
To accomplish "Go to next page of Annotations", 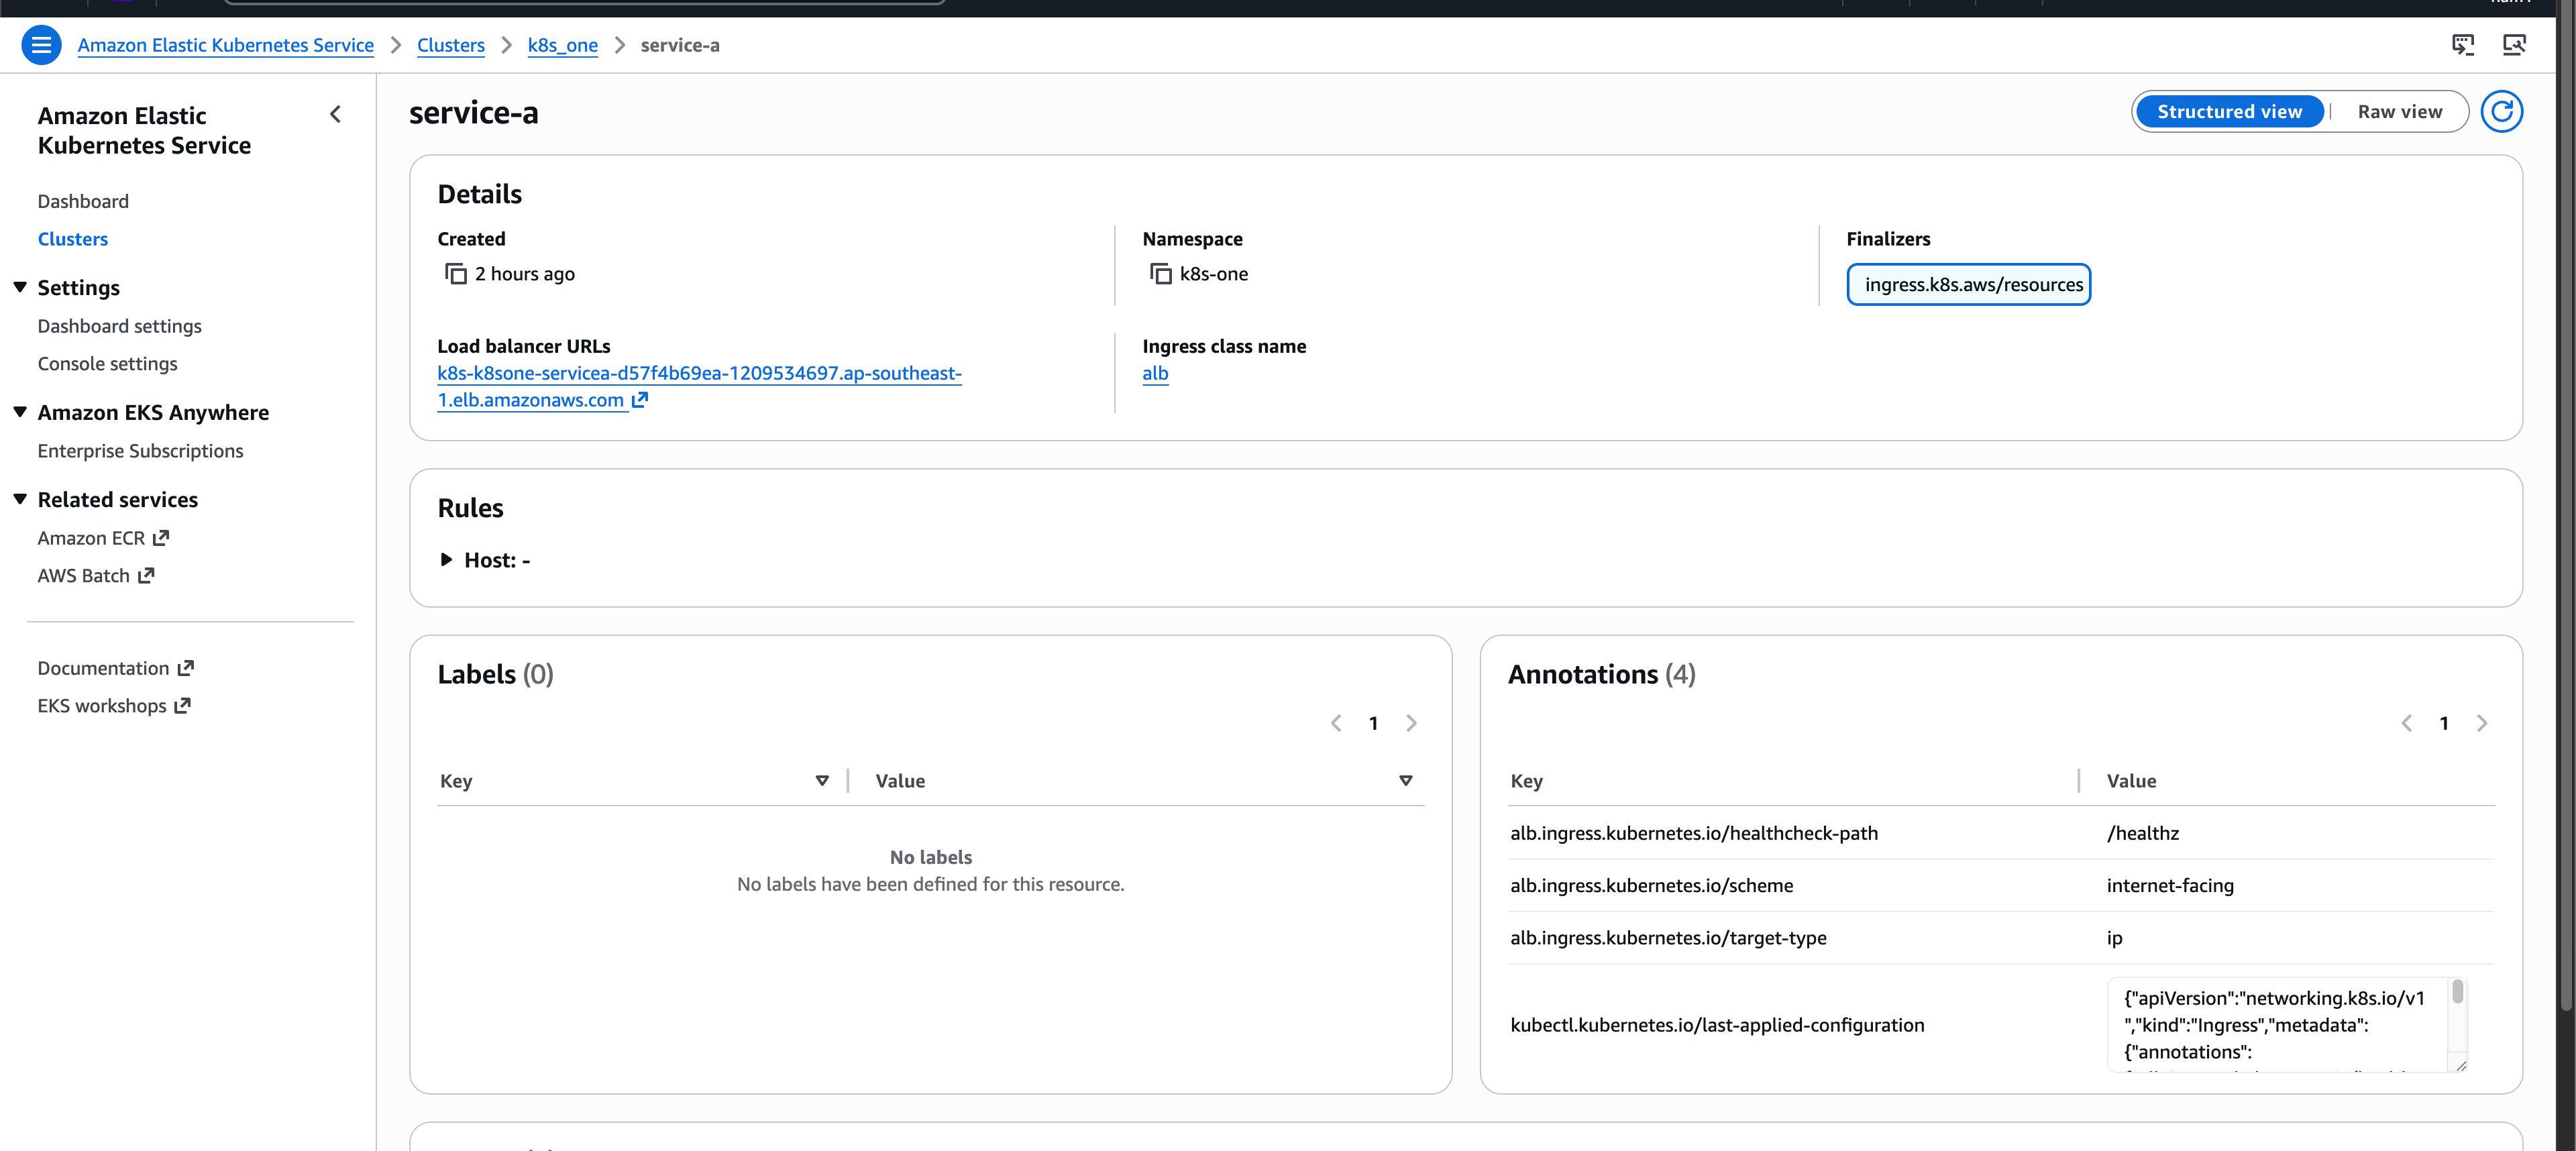I will click(2482, 724).
